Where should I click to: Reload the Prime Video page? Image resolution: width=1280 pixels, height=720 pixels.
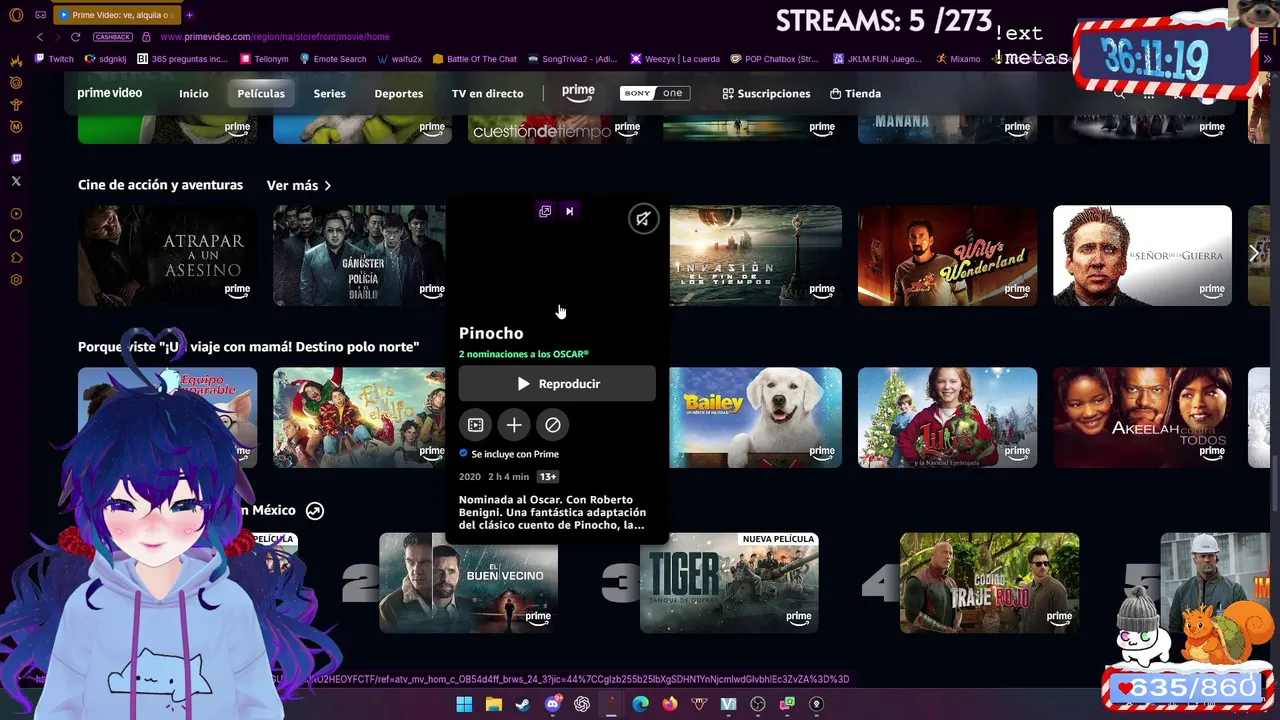75,37
